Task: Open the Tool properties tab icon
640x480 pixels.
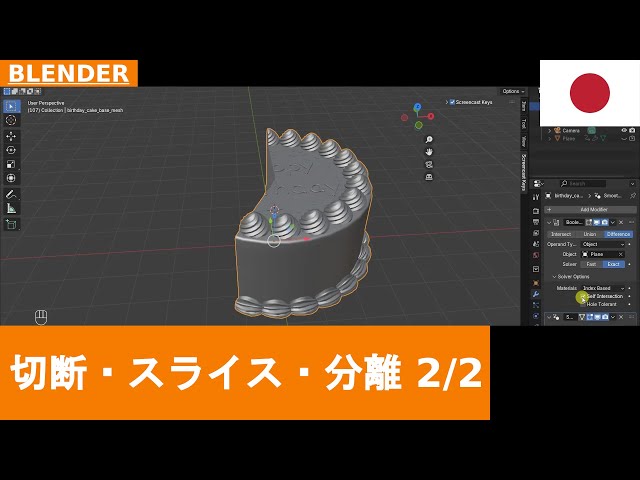Action: [x=536, y=198]
